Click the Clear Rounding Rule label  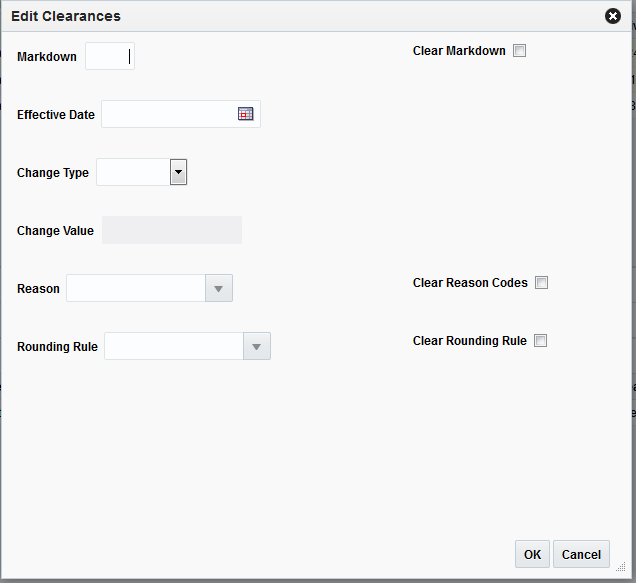469,341
